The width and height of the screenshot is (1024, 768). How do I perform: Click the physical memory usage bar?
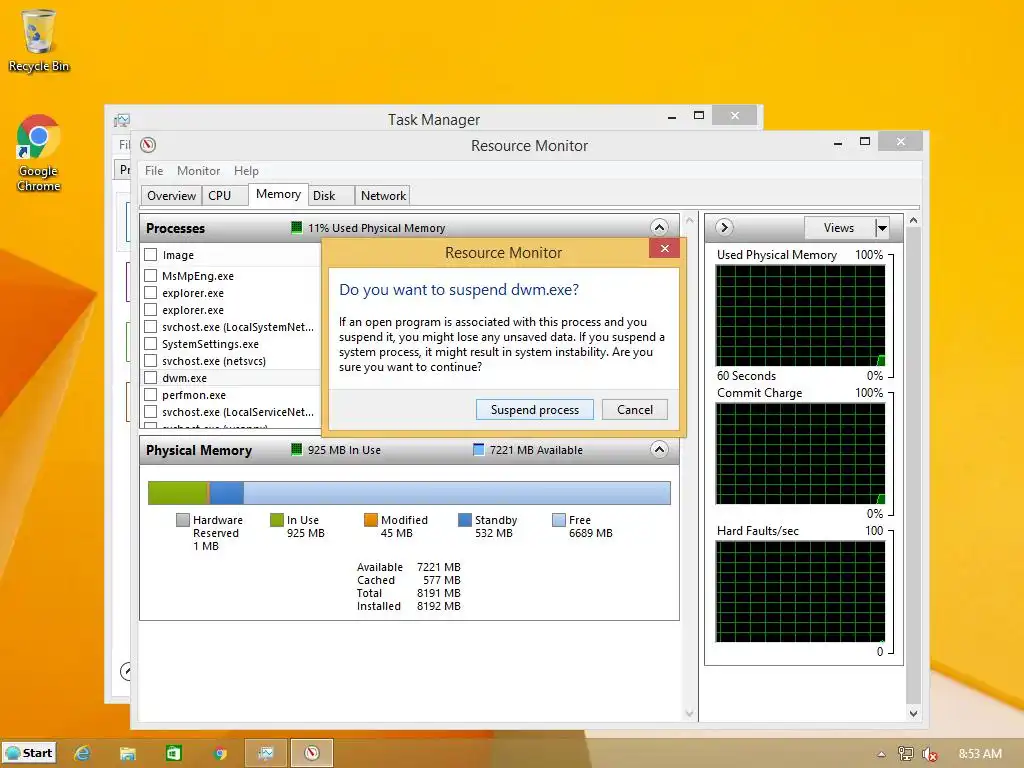pos(409,493)
